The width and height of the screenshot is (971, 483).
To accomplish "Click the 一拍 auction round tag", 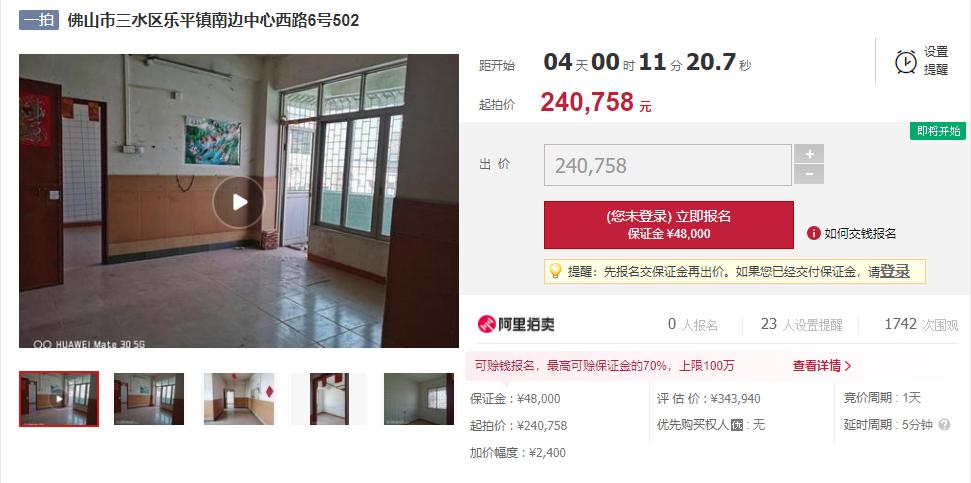I will (x=38, y=20).
